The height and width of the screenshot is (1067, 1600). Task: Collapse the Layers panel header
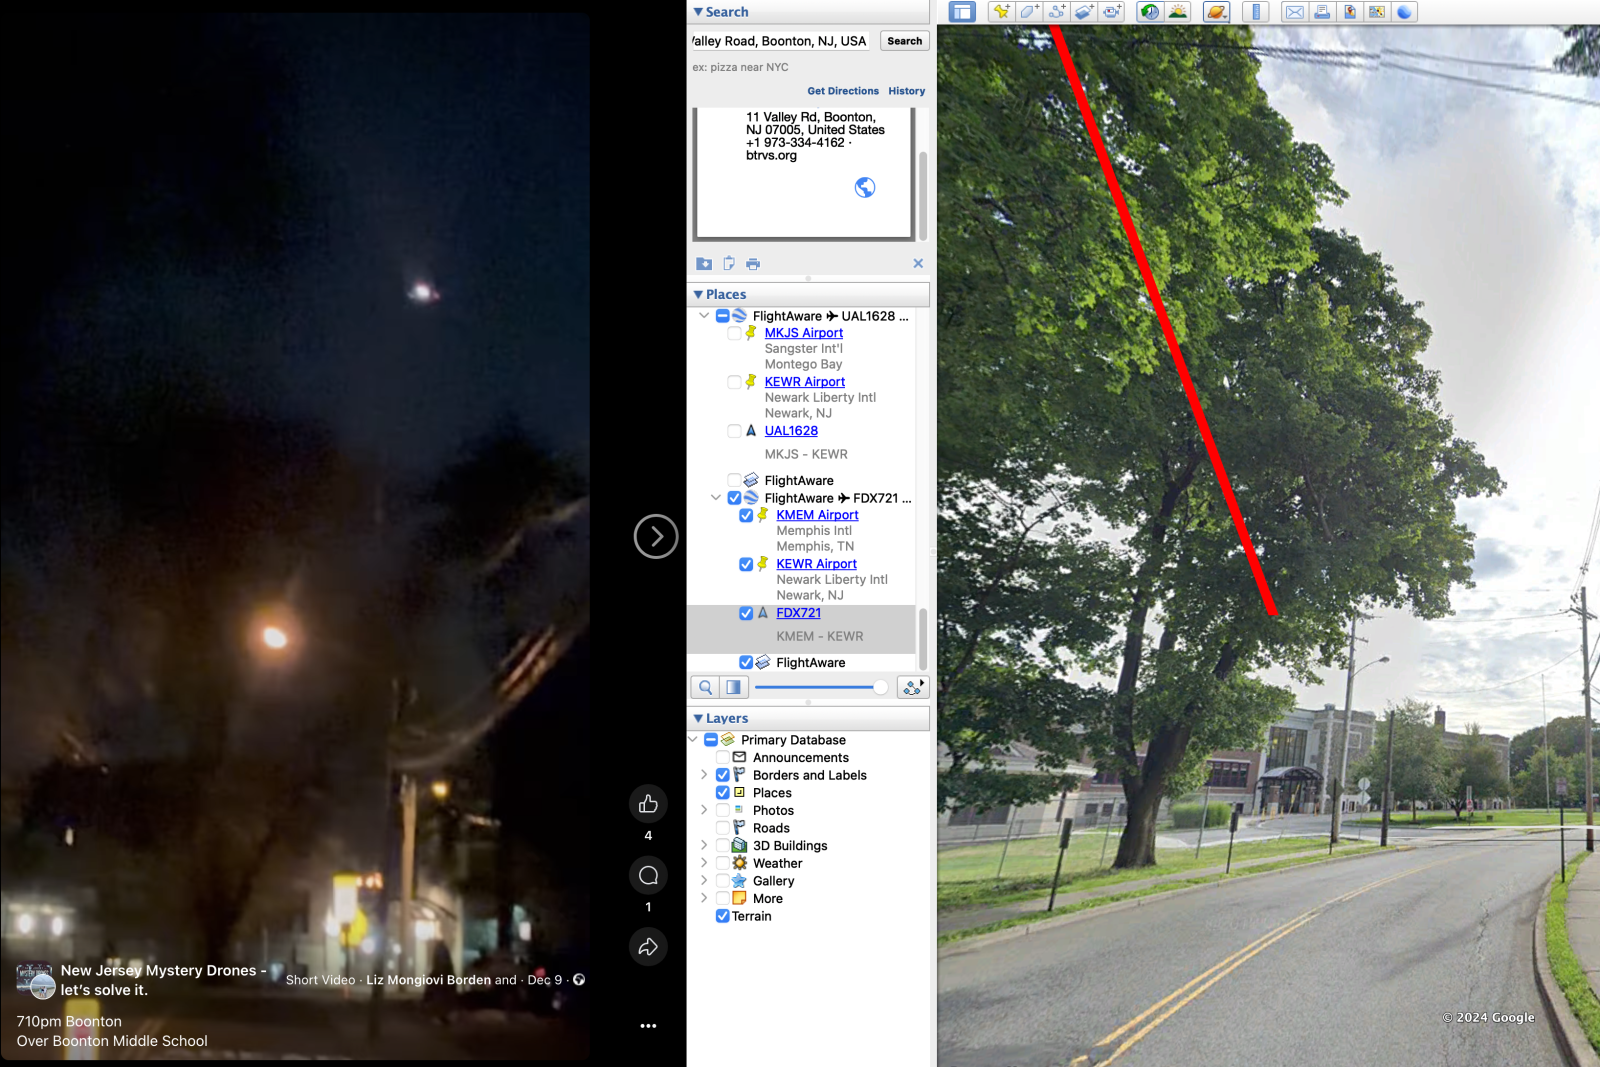coord(698,718)
